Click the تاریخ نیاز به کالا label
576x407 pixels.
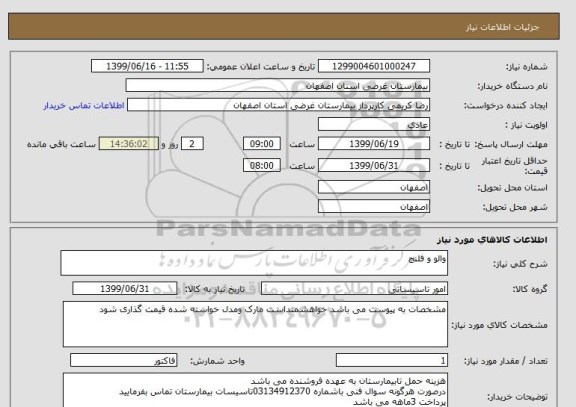(214, 289)
